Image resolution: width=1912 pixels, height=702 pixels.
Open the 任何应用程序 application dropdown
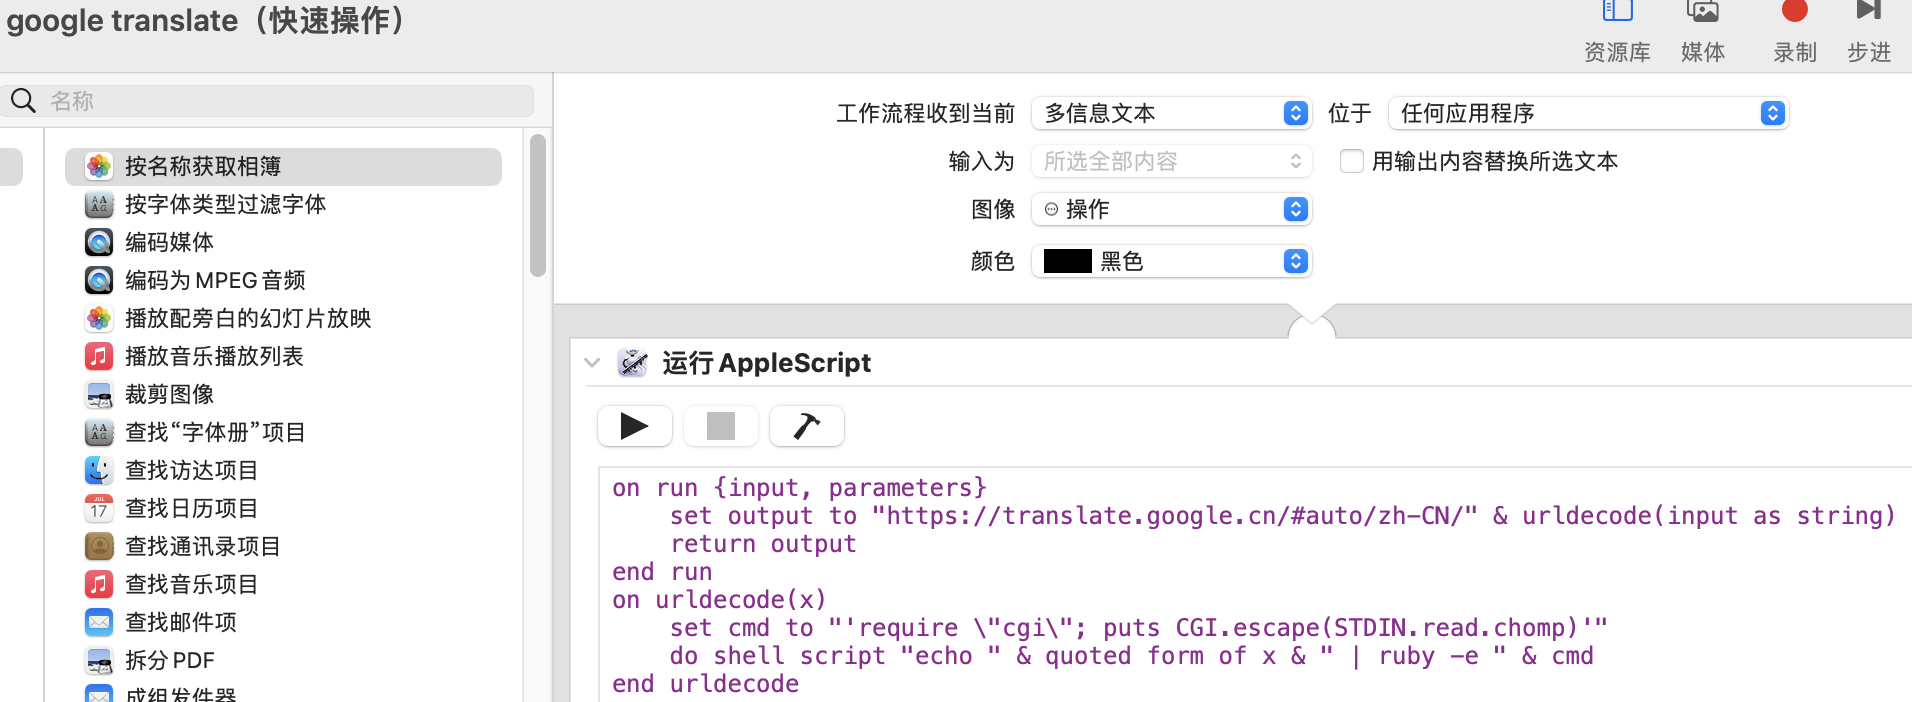pyautogui.click(x=1588, y=113)
